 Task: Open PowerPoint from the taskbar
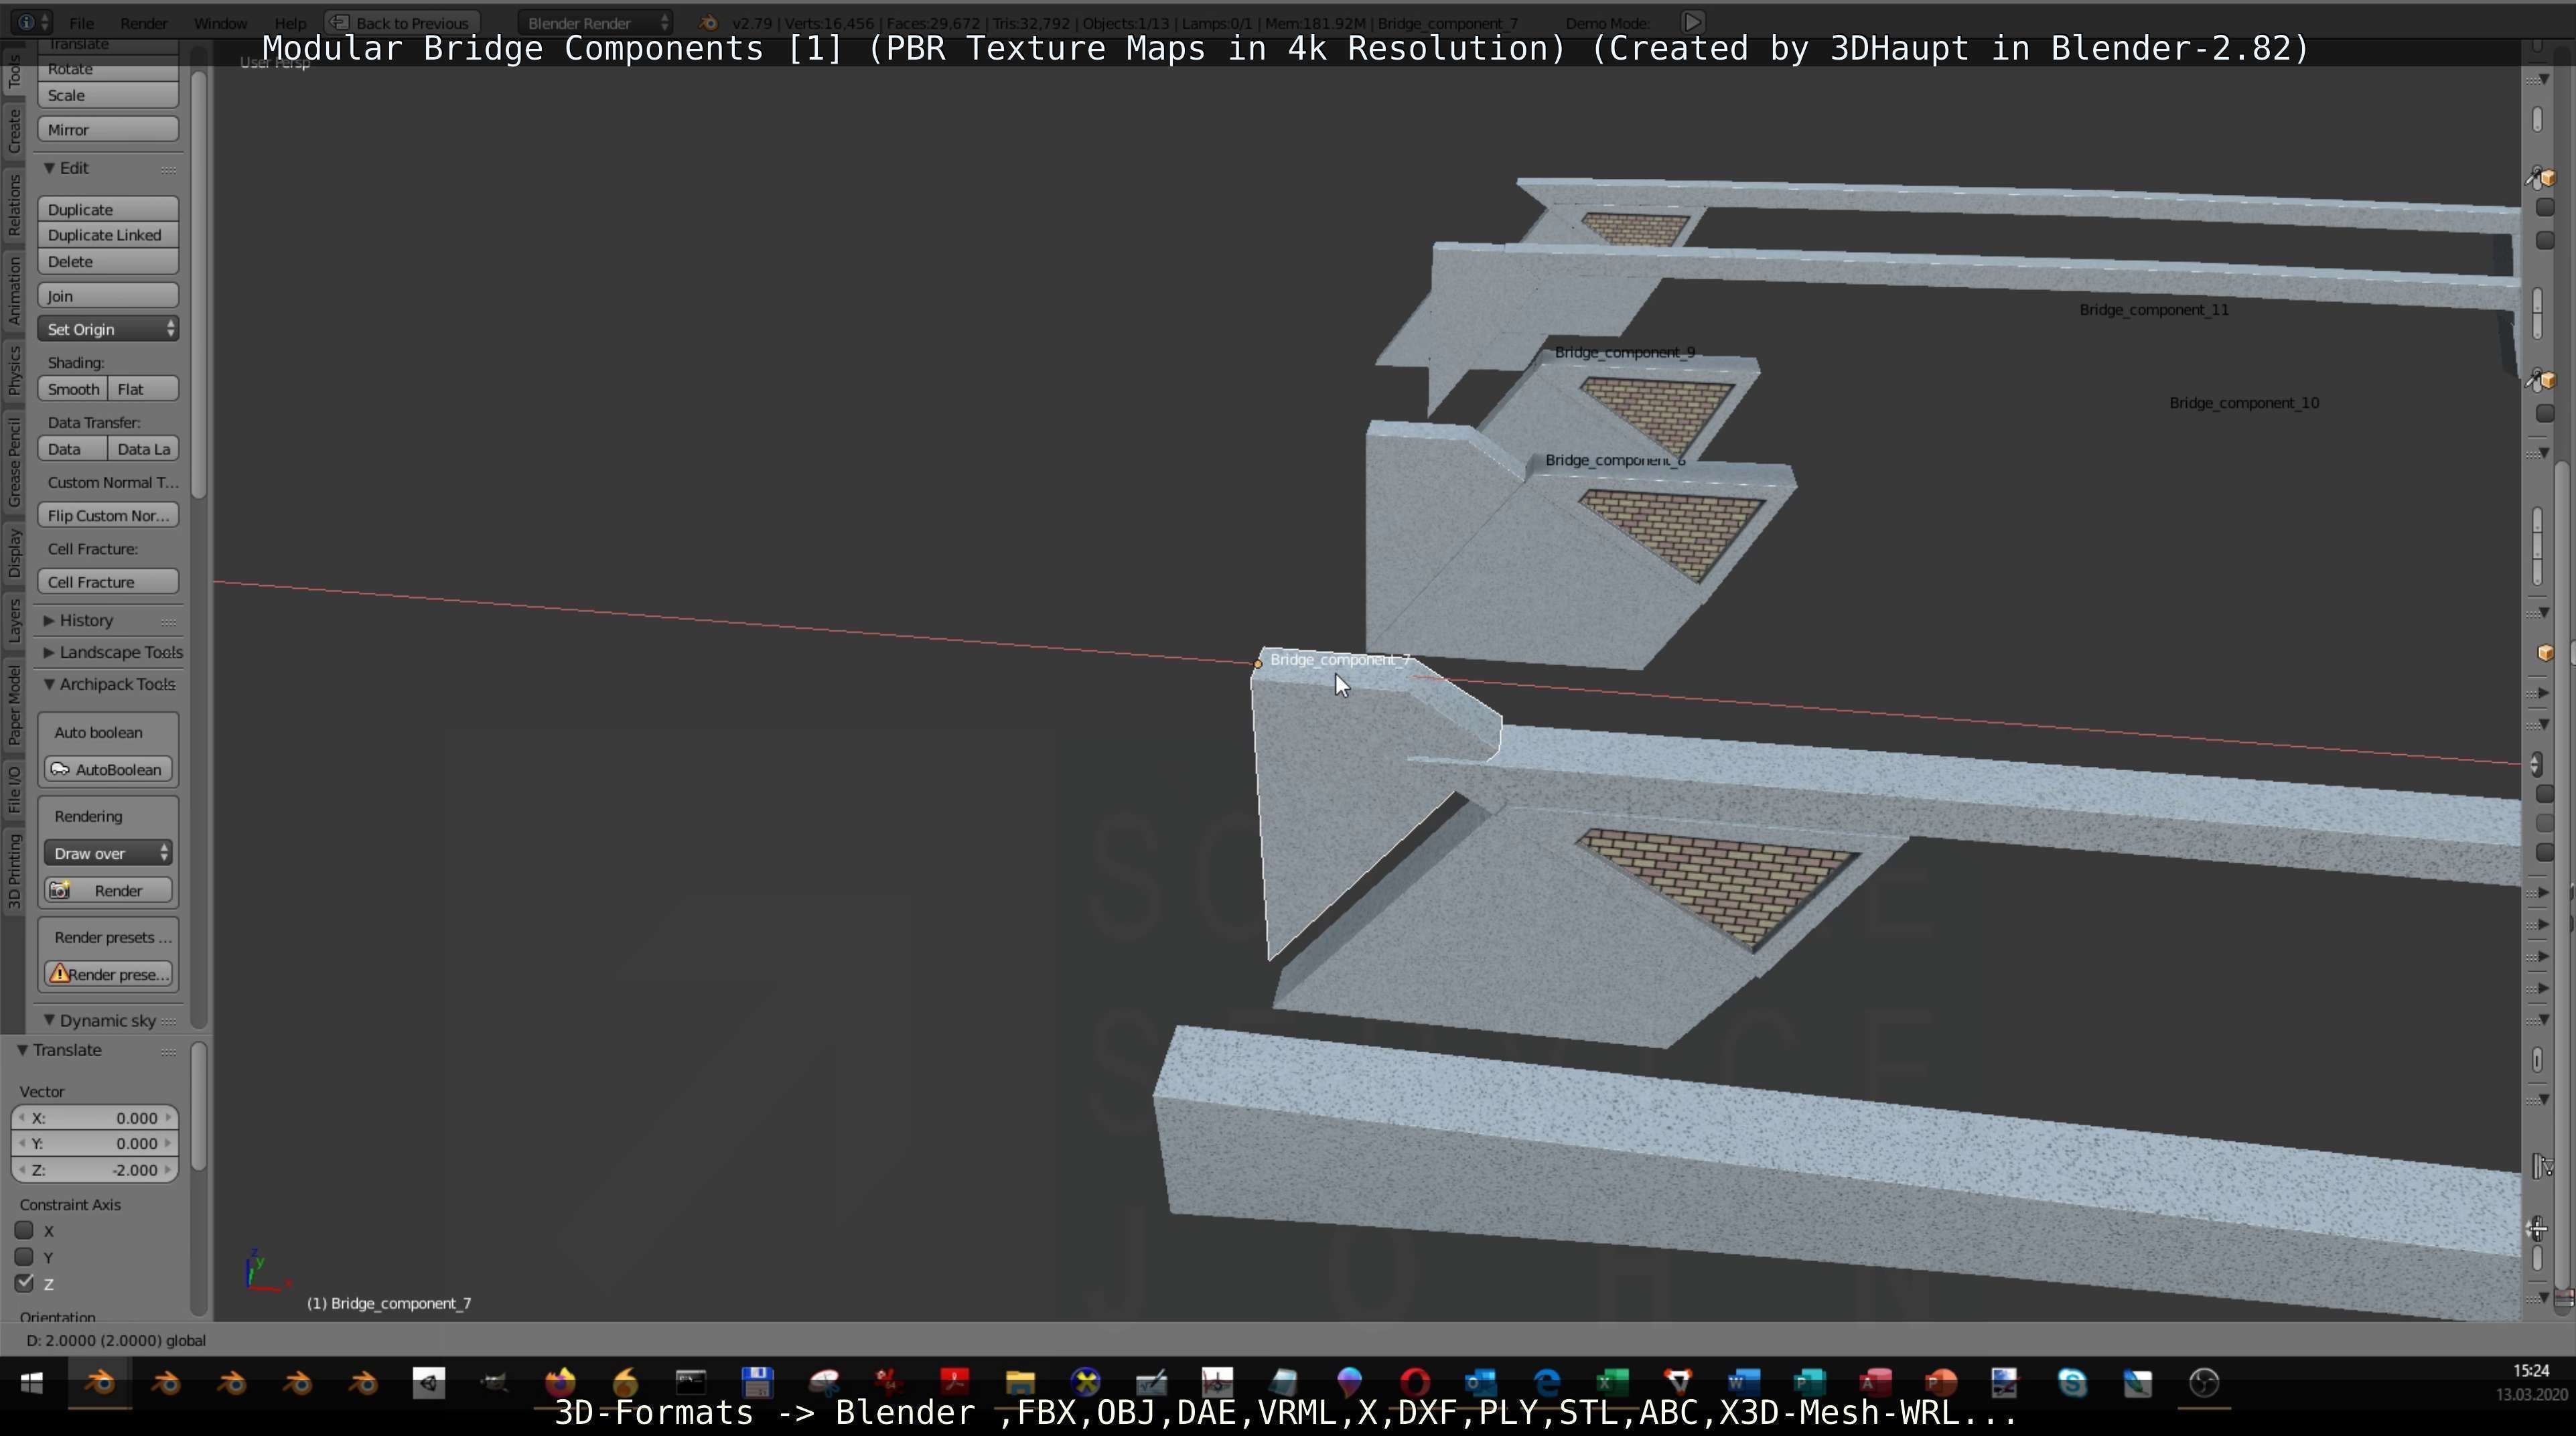pos(1941,1383)
